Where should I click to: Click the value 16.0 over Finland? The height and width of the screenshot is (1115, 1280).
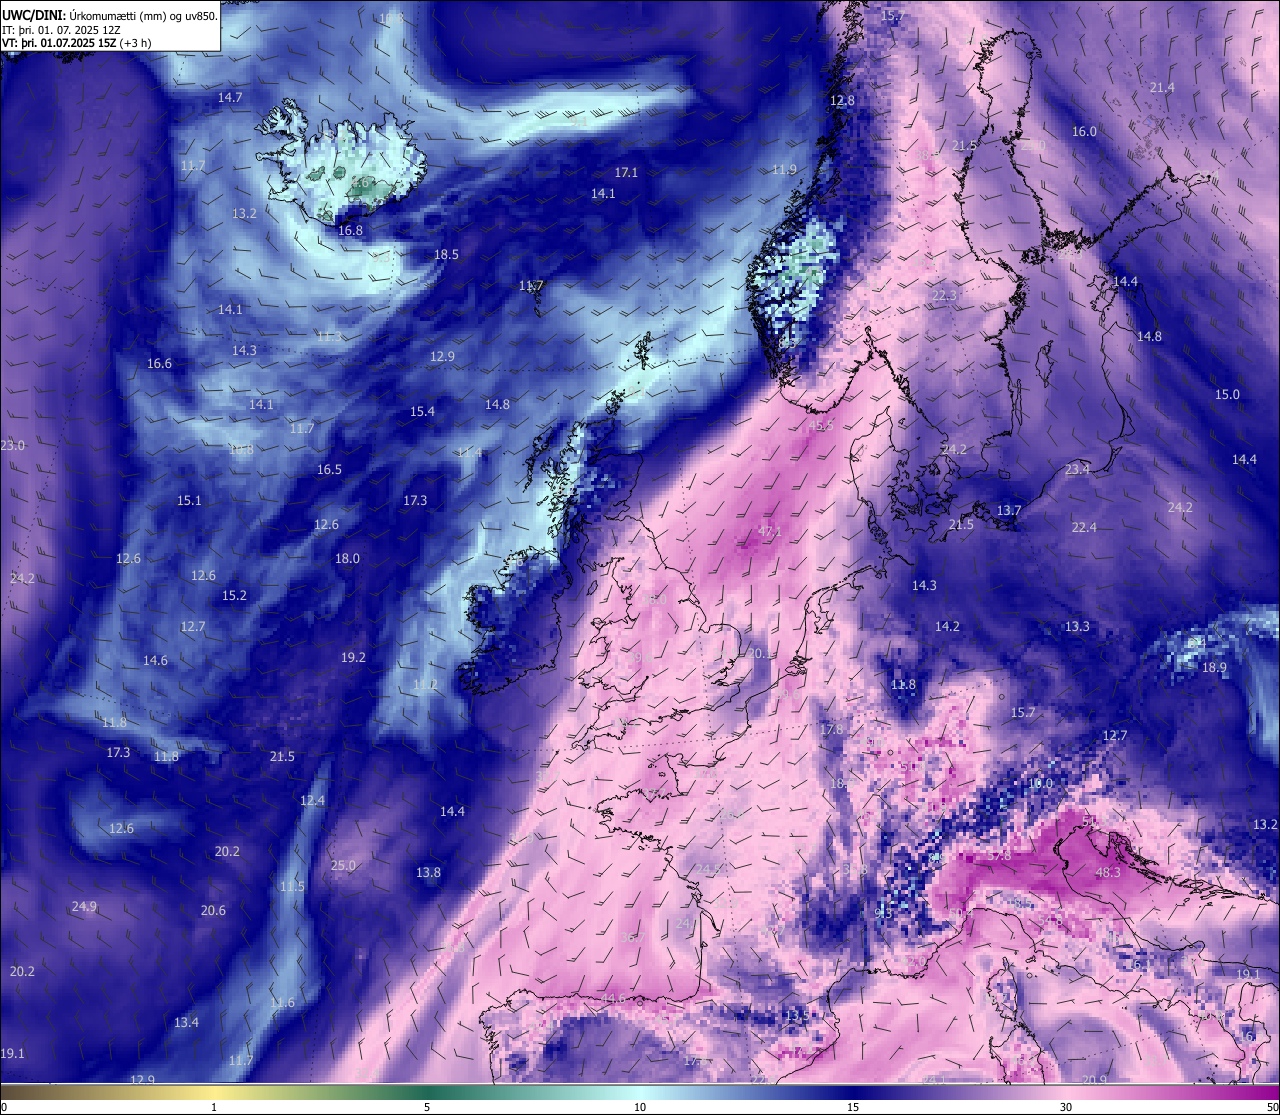pyautogui.click(x=1084, y=132)
